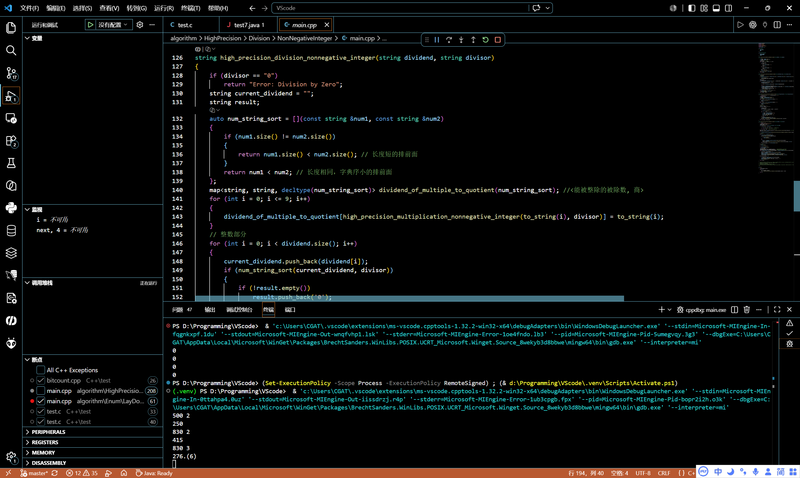Viewport: 800px width, 478px height.
Task: Click the Step Into debug button
Action: 461,40
